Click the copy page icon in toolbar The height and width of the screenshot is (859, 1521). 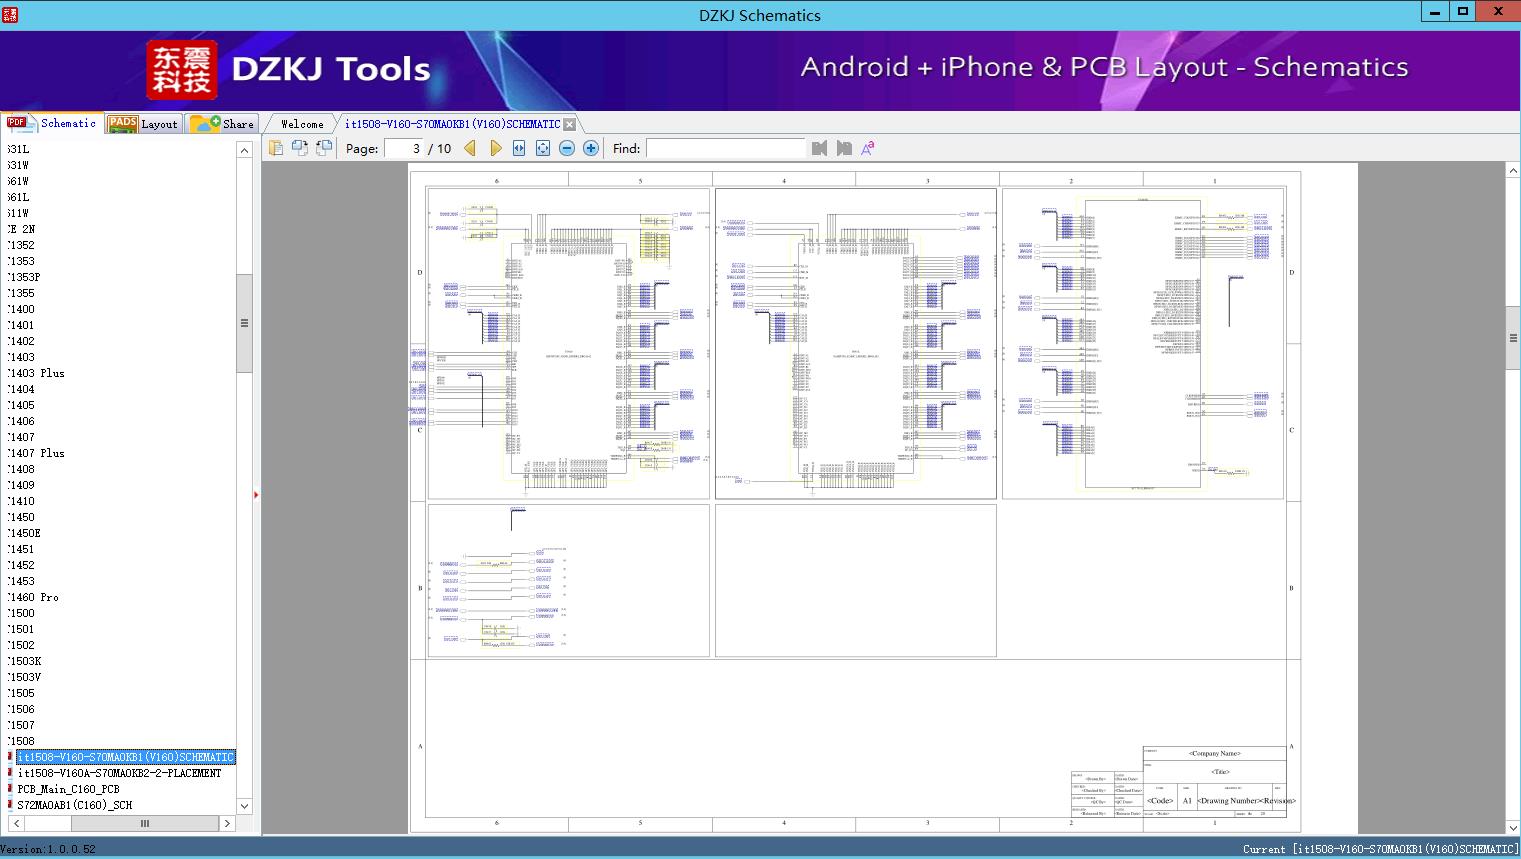[276, 148]
